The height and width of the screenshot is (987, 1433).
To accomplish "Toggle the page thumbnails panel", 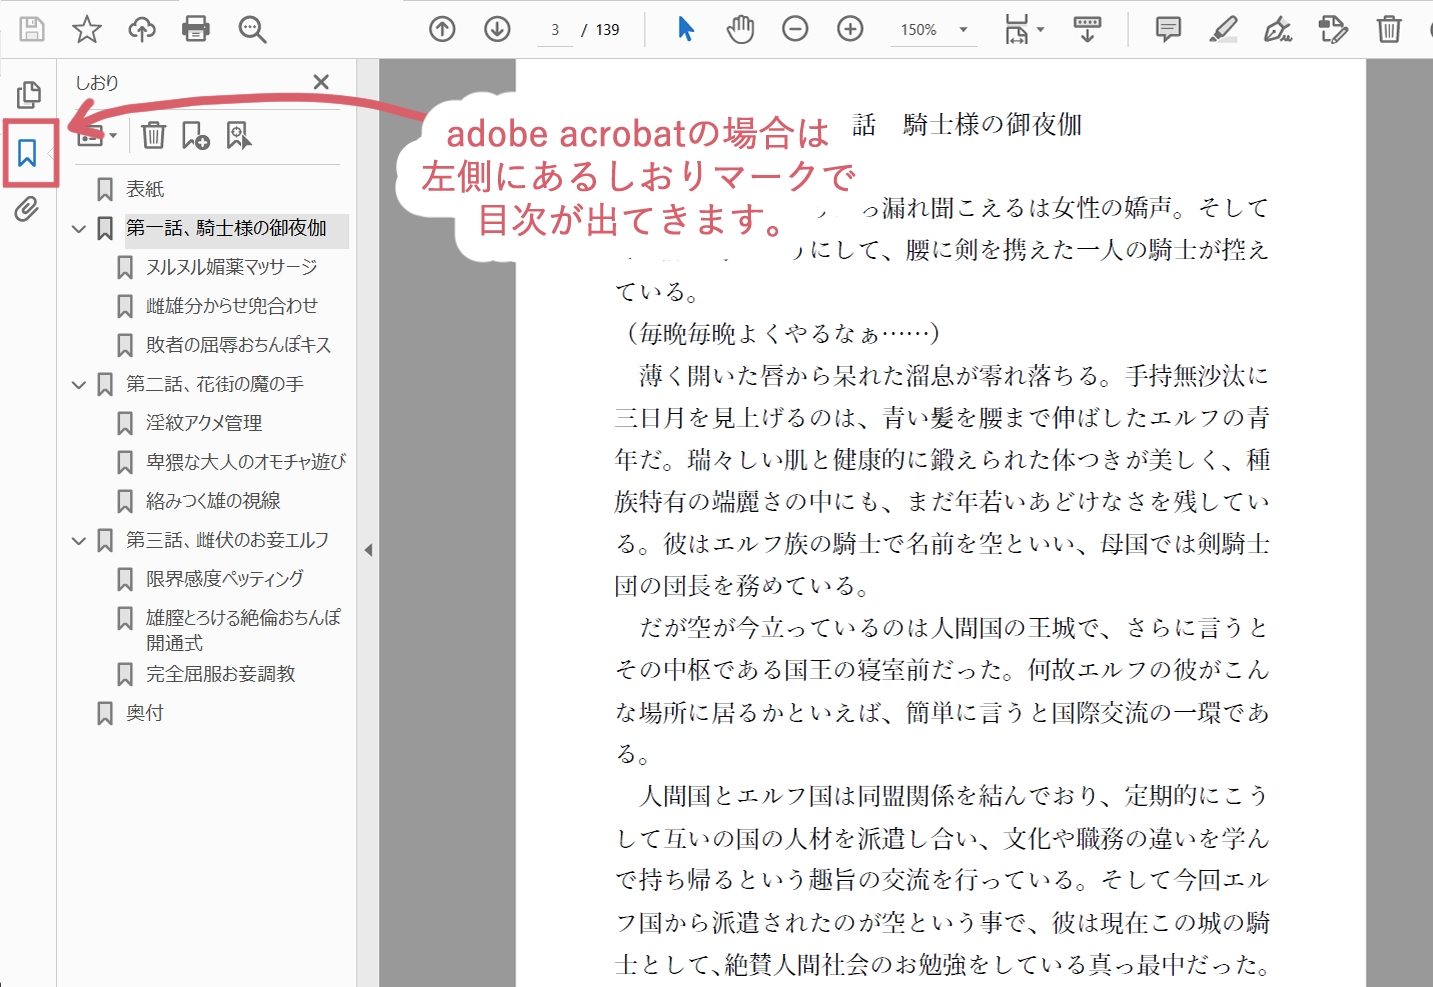I will click(28, 95).
